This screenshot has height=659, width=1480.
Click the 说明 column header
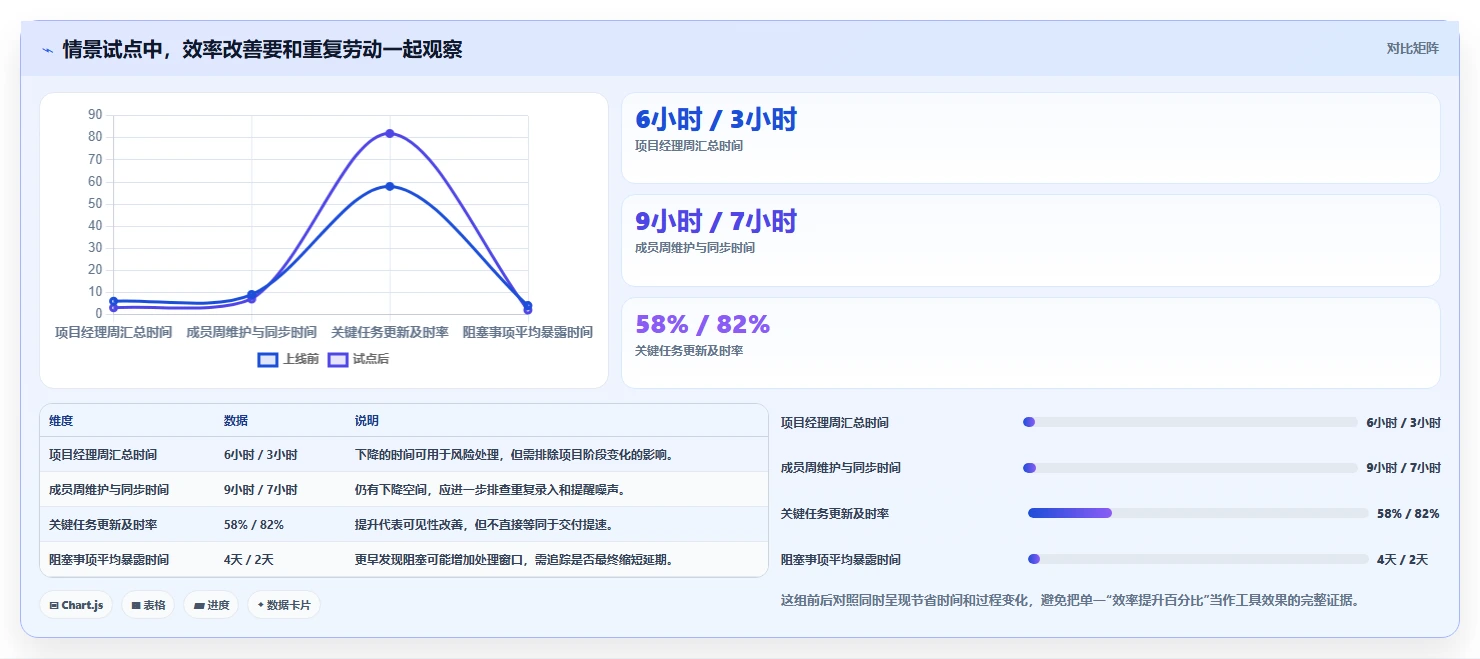tap(367, 421)
